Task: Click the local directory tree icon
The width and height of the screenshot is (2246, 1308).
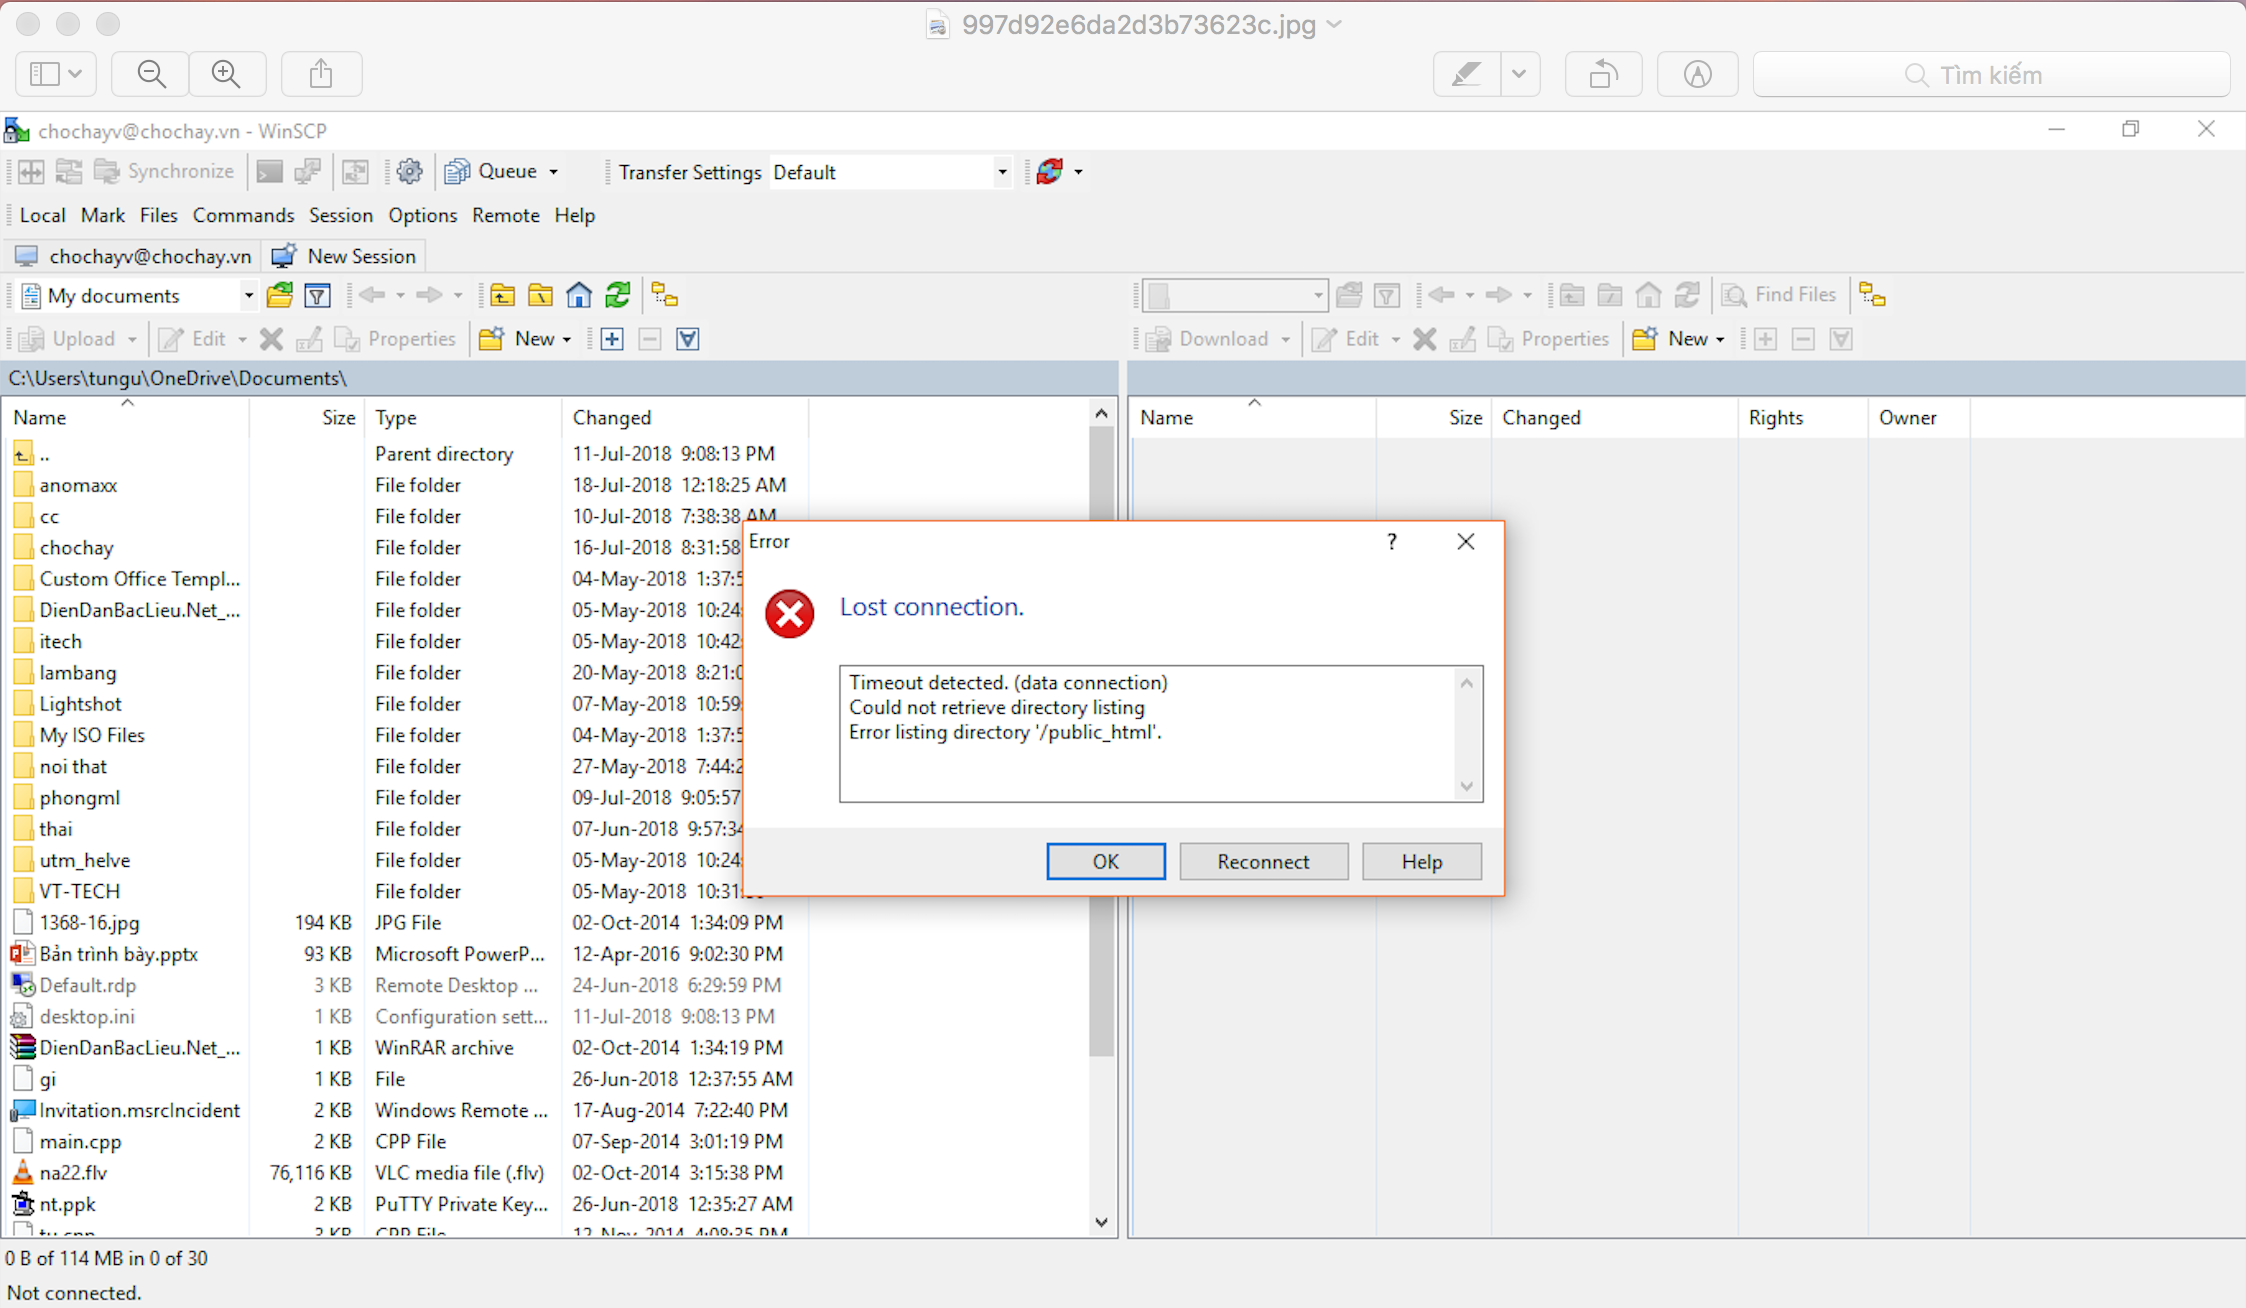Action: click(x=664, y=295)
